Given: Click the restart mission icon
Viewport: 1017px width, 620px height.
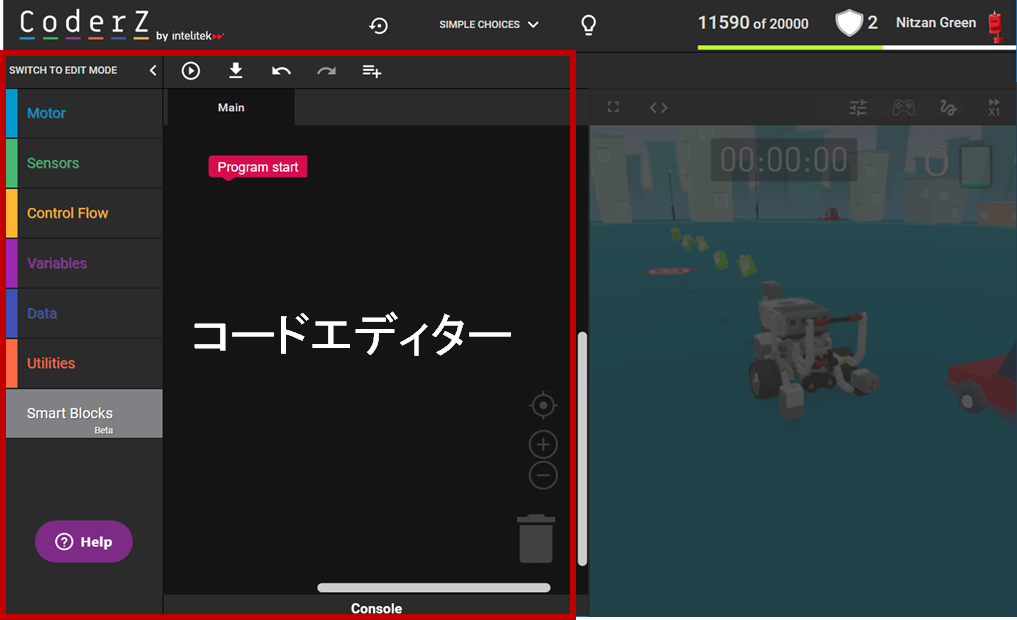Looking at the screenshot, I should tap(379, 25).
